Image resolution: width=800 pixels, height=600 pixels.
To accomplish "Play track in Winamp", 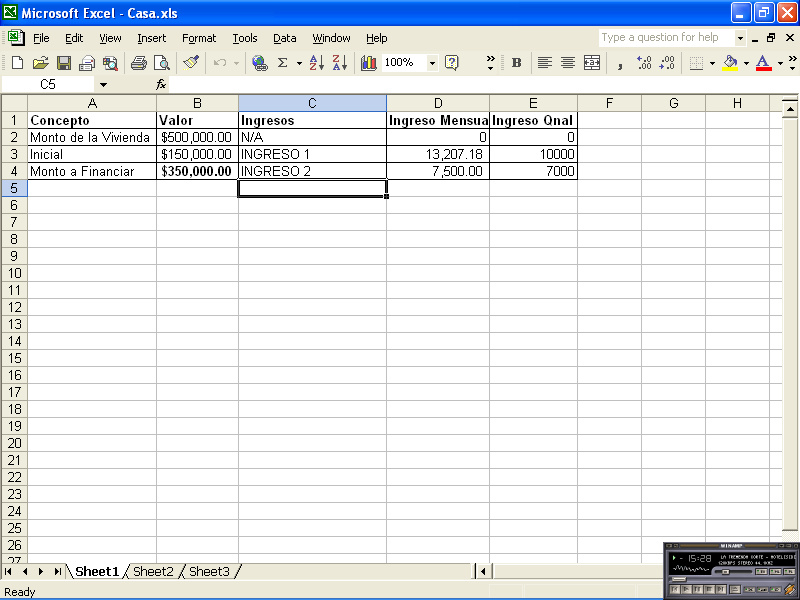I will (x=686, y=589).
